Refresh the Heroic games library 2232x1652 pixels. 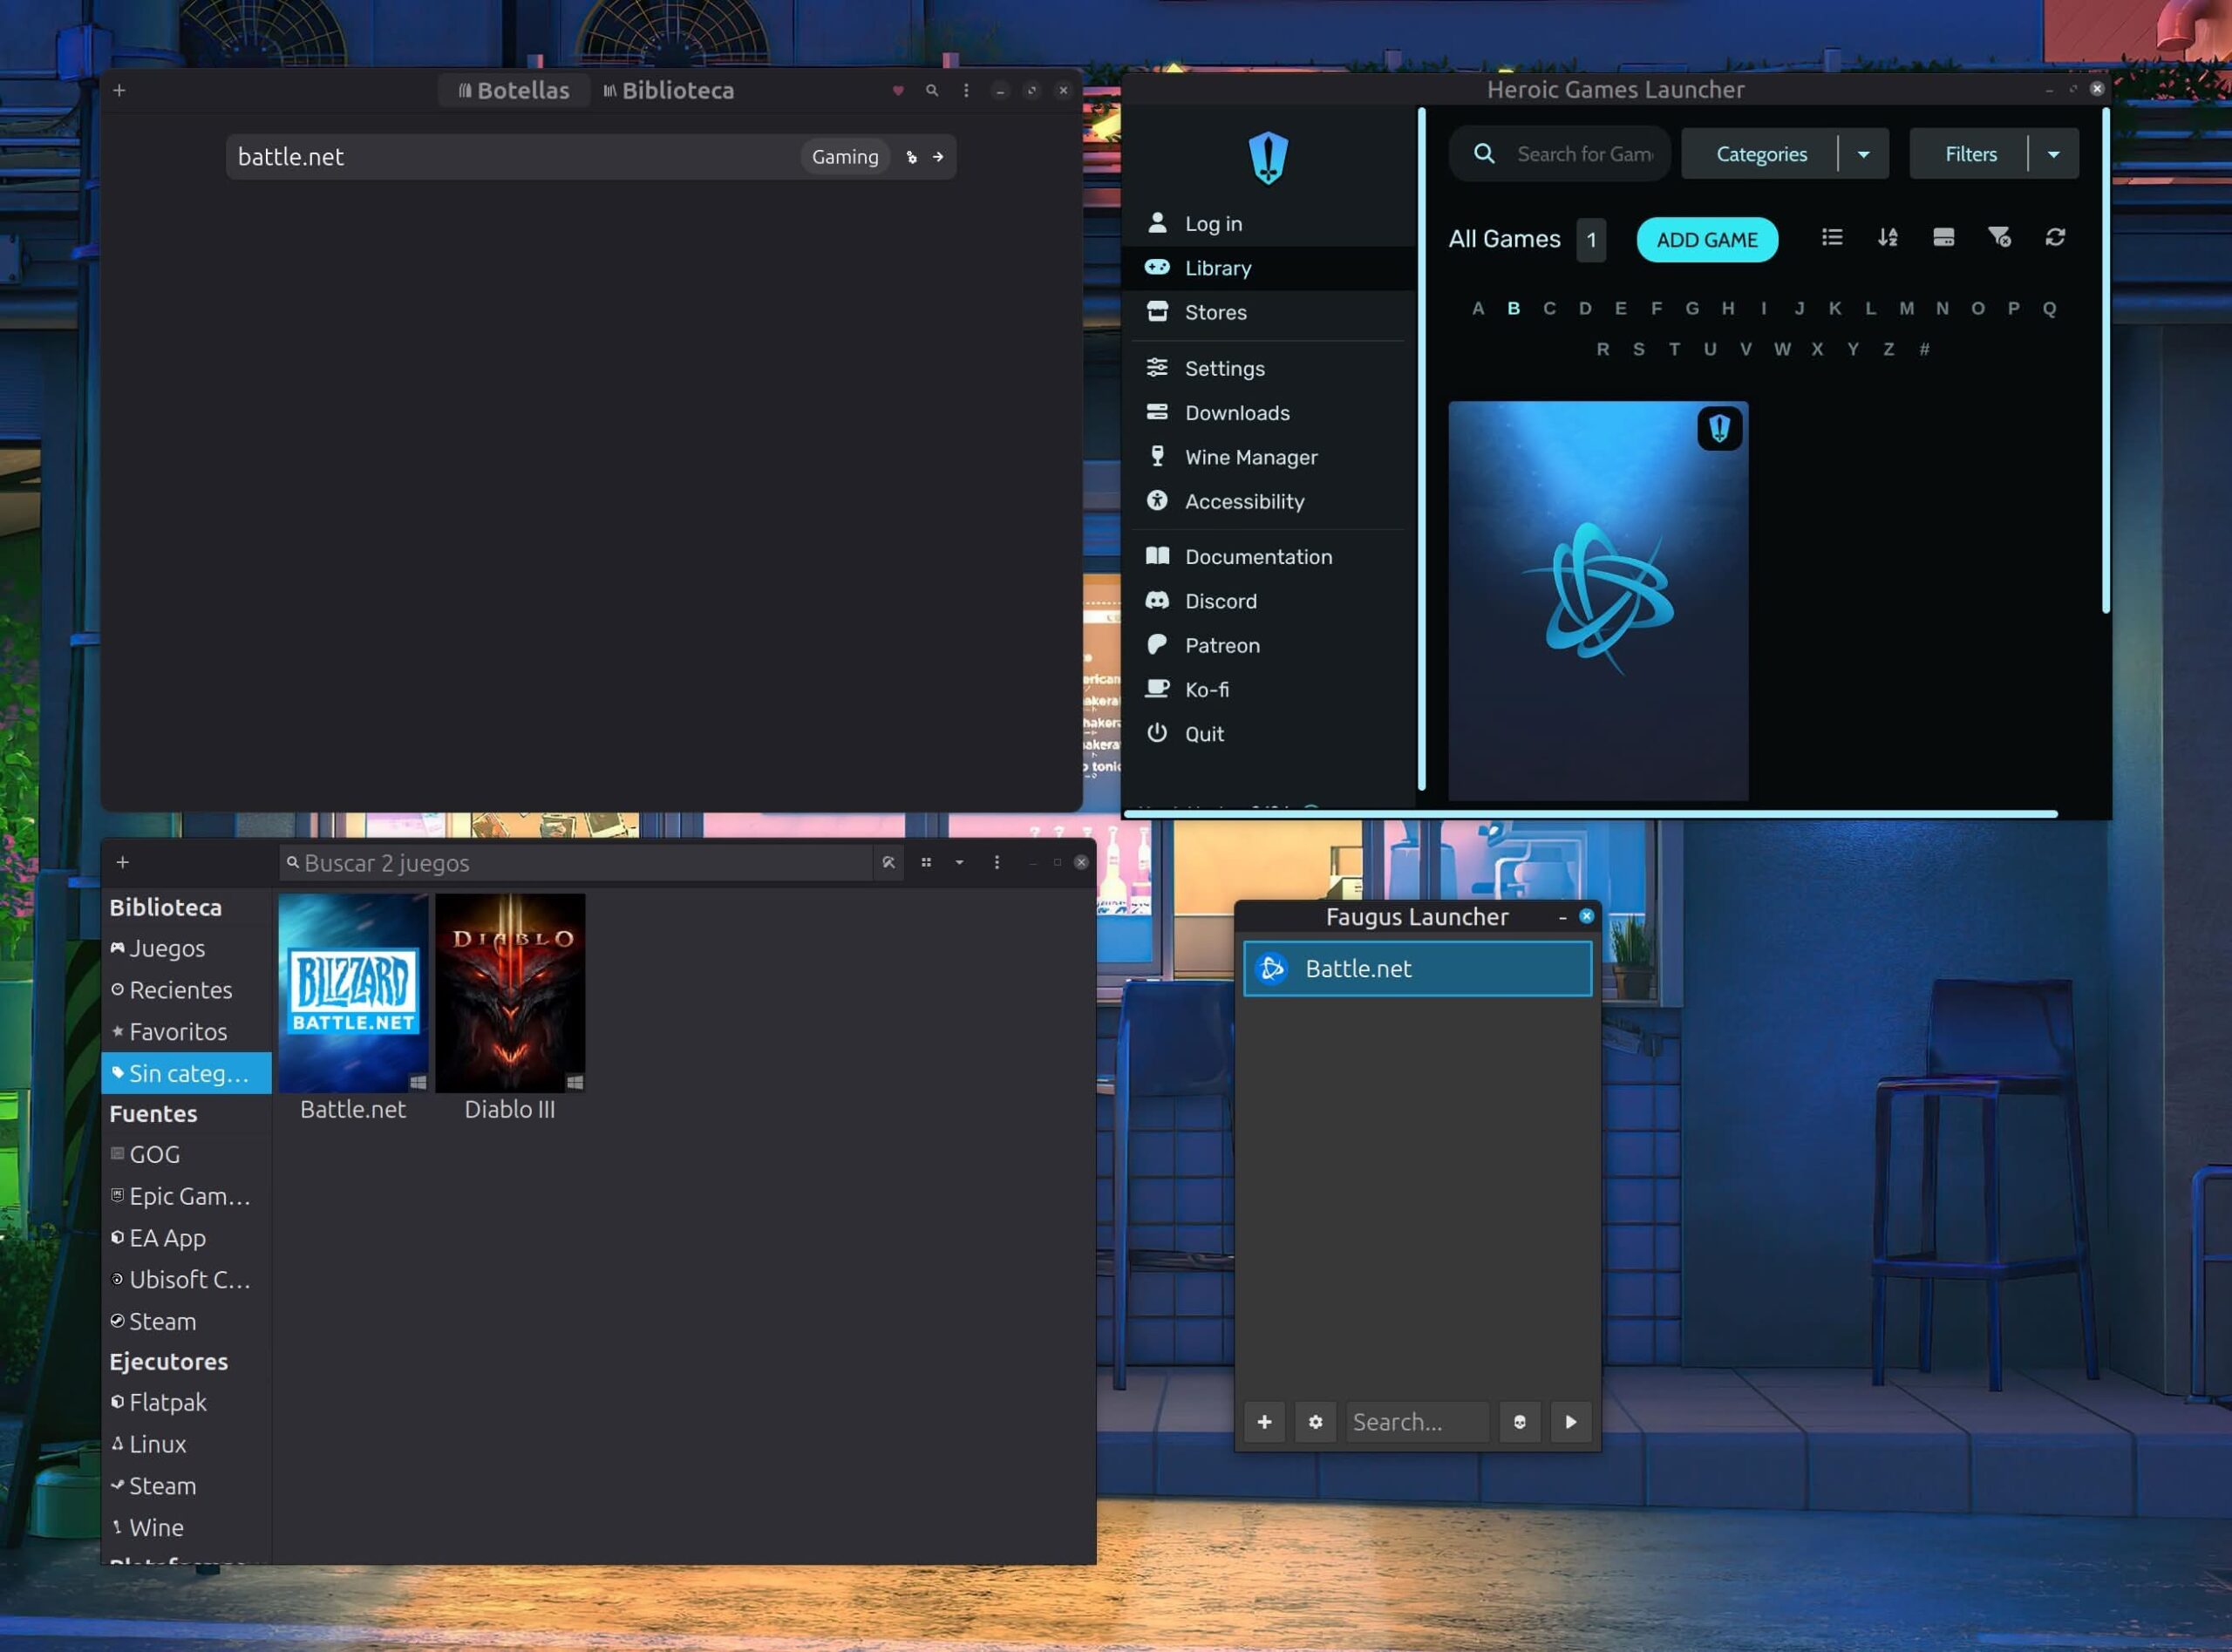[2056, 238]
